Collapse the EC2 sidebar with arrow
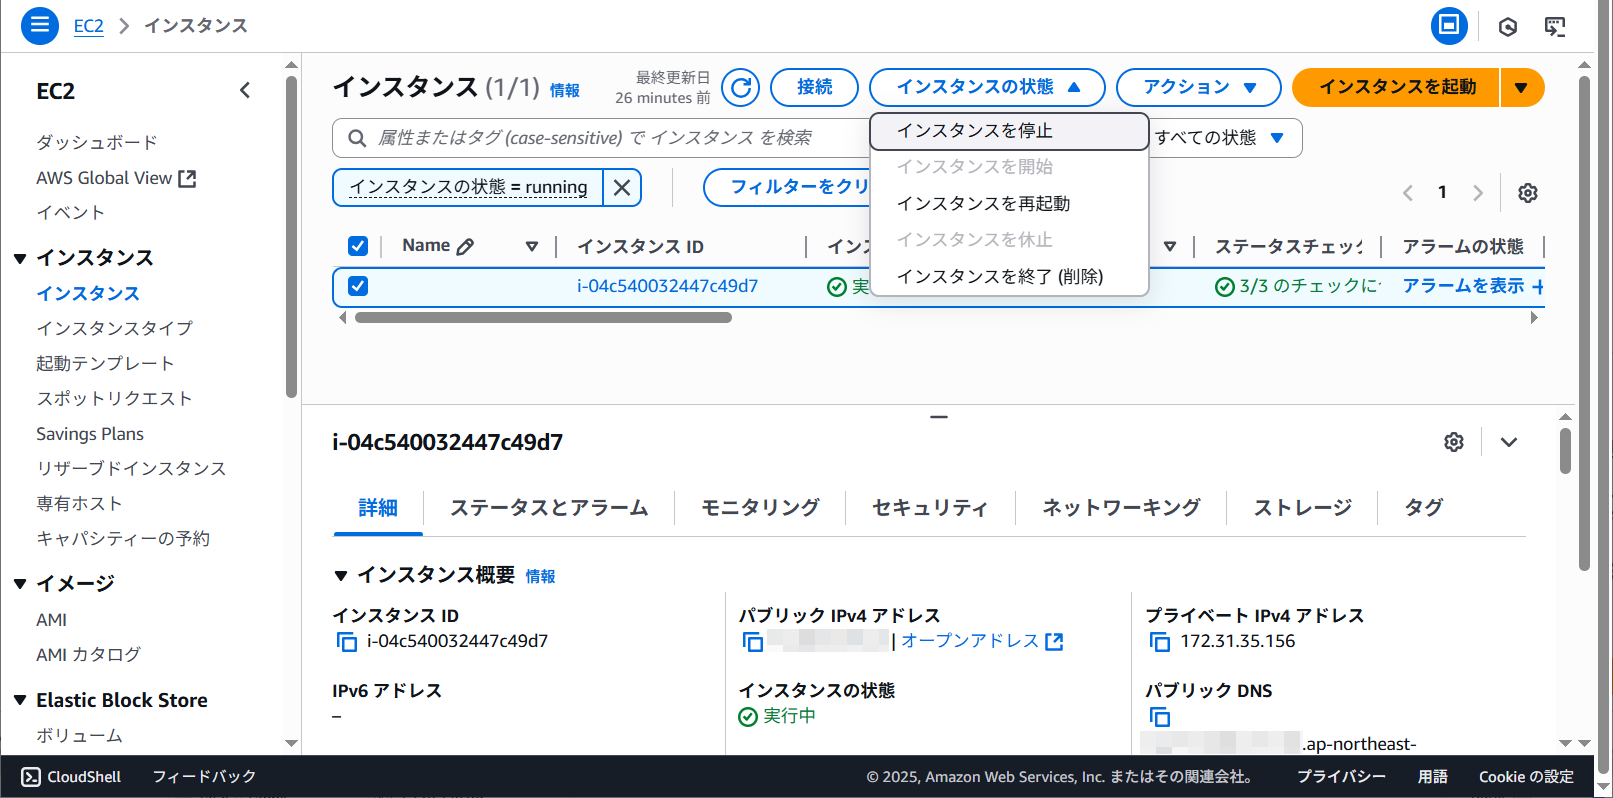Screen dimensions: 1613x798 245,91
